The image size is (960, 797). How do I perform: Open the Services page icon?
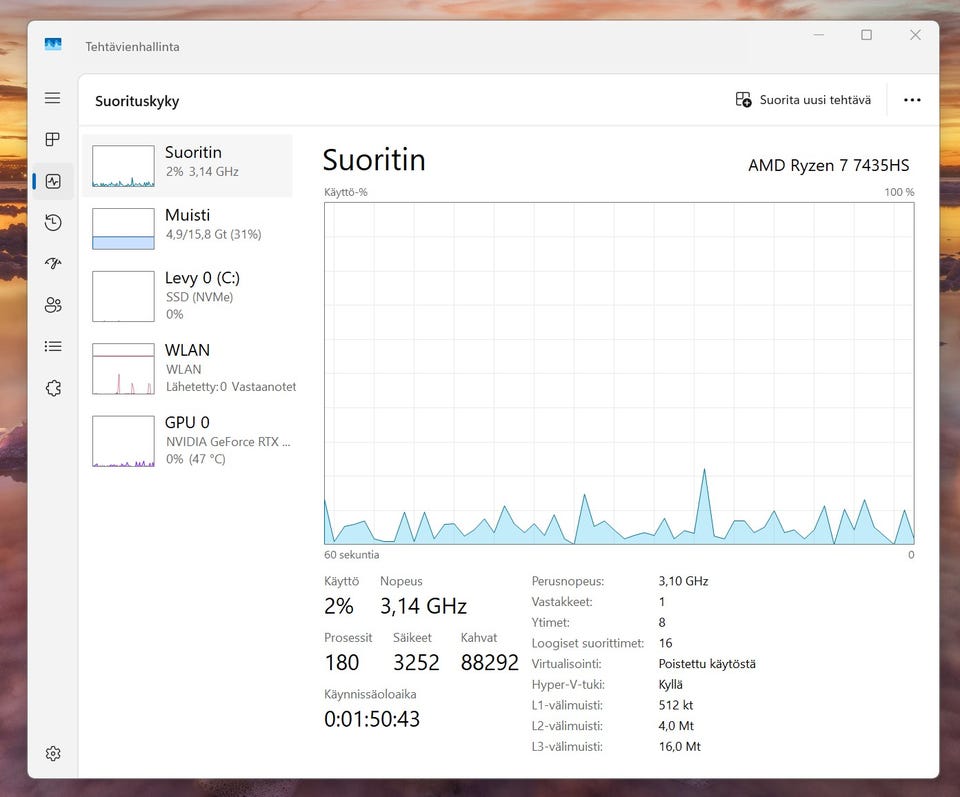[53, 388]
